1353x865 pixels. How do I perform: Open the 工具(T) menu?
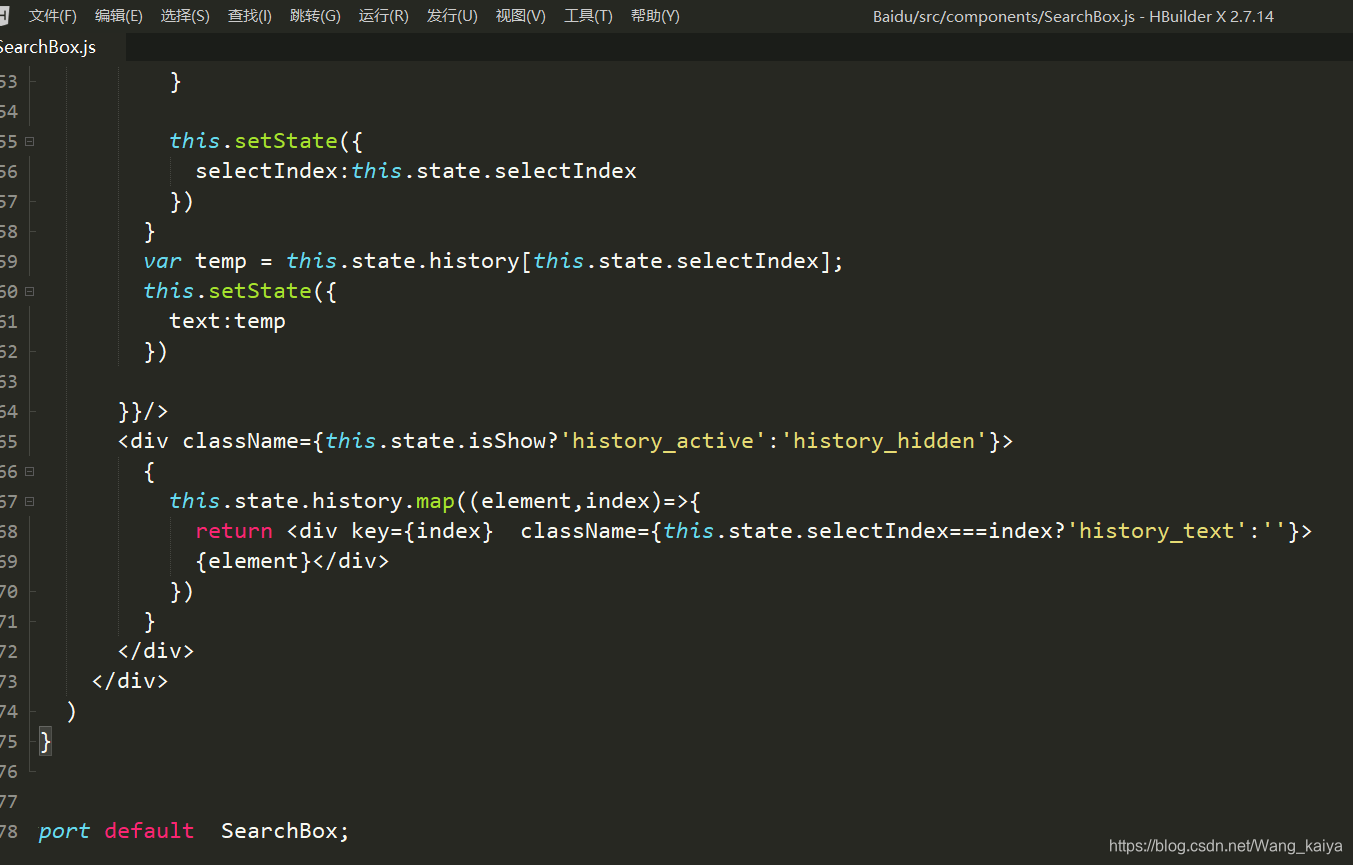tap(588, 16)
